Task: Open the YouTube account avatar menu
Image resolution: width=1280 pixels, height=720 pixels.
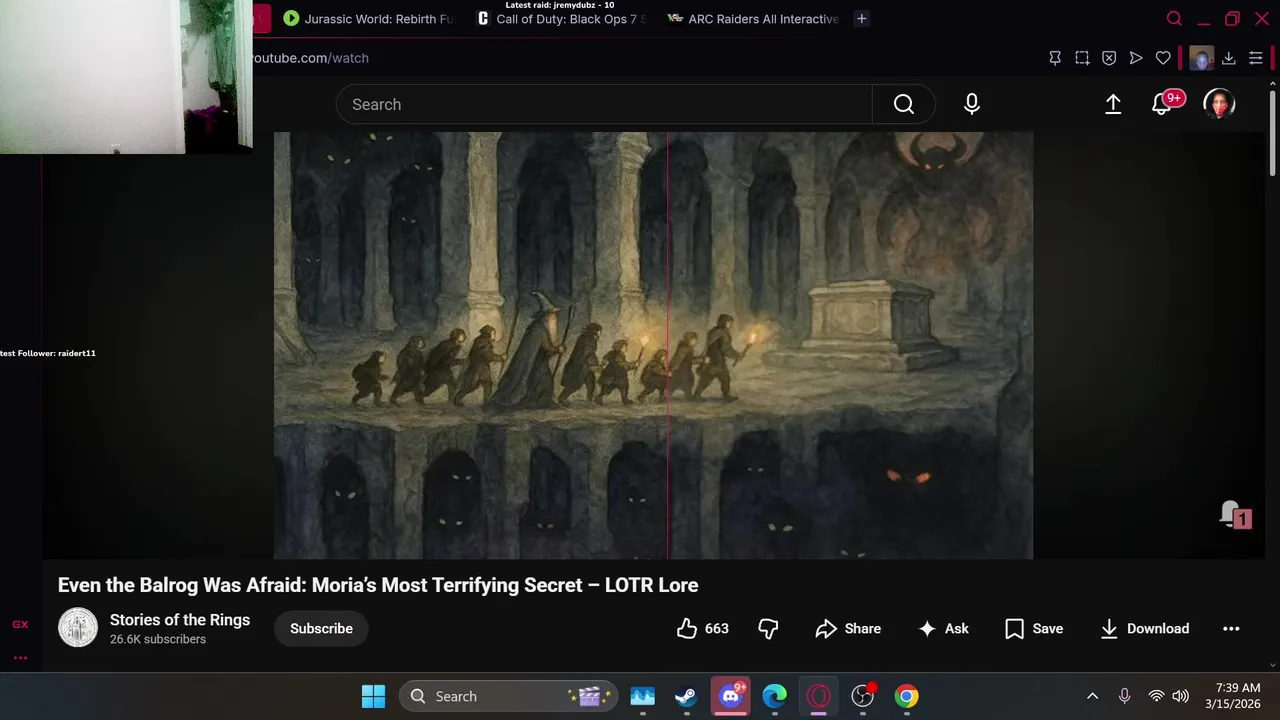Action: [1219, 104]
